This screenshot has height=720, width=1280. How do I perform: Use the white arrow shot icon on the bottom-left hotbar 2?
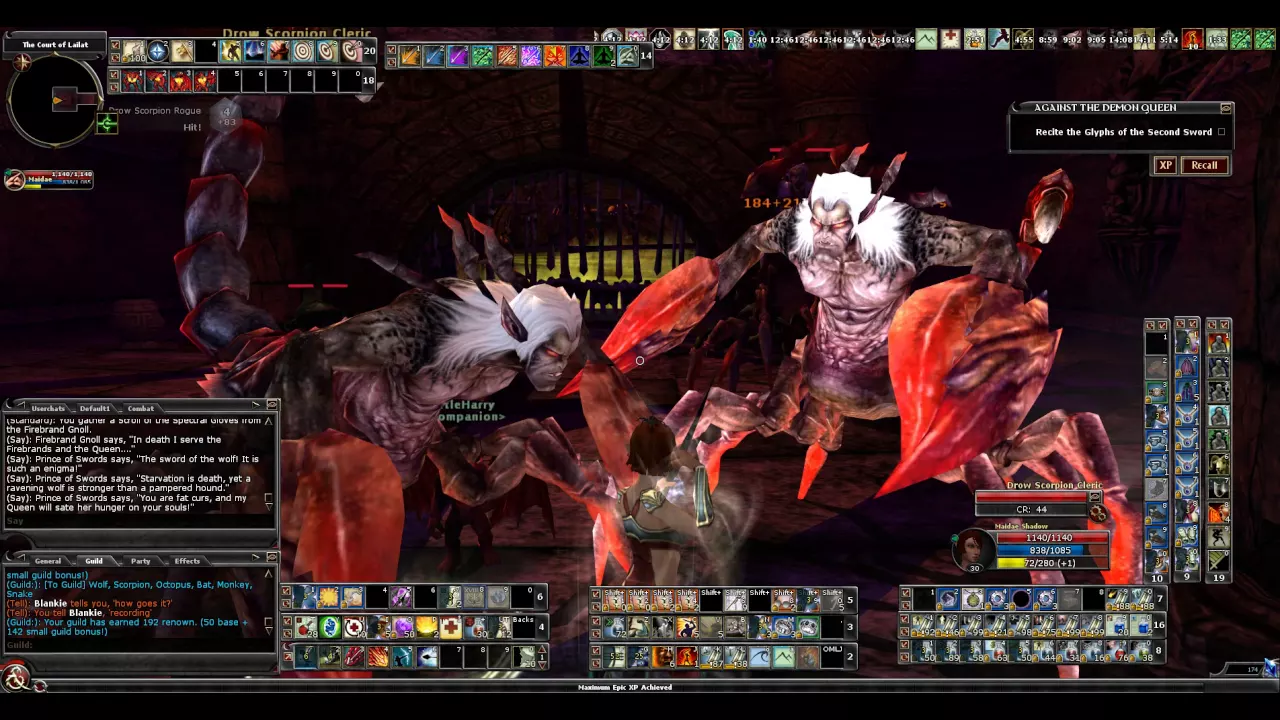pos(426,657)
